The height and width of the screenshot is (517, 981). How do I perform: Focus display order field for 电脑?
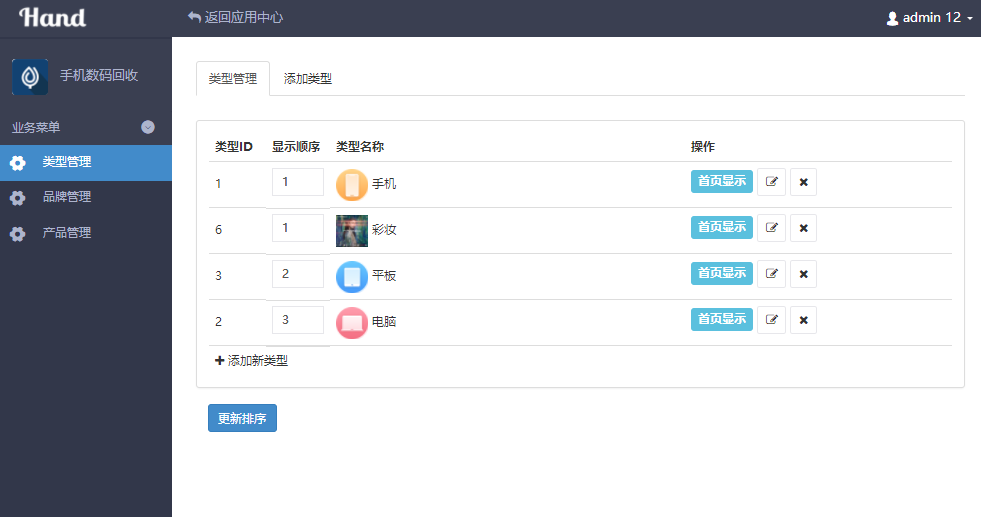coord(298,320)
